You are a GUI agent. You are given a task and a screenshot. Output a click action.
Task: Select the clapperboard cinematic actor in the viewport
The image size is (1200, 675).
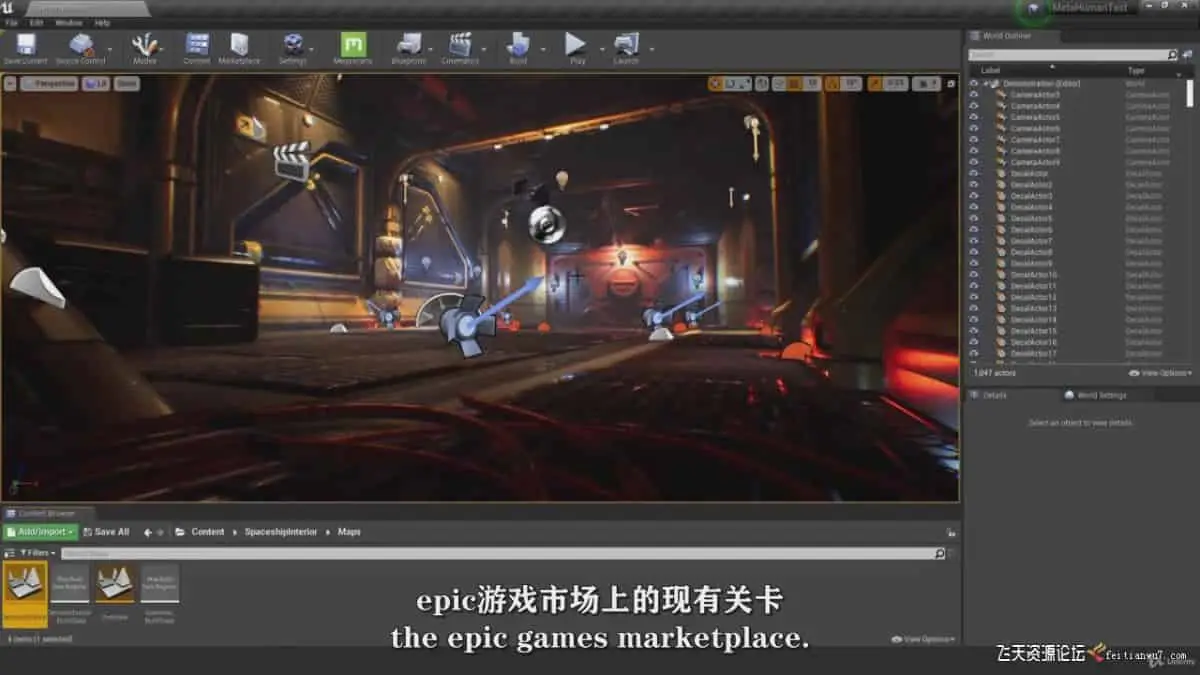pos(292,161)
